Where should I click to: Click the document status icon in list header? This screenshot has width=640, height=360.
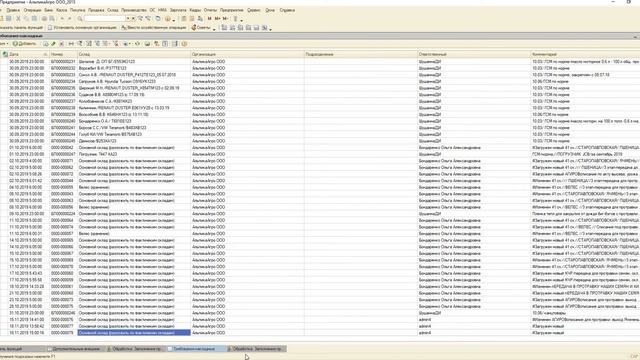click(5, 54)
